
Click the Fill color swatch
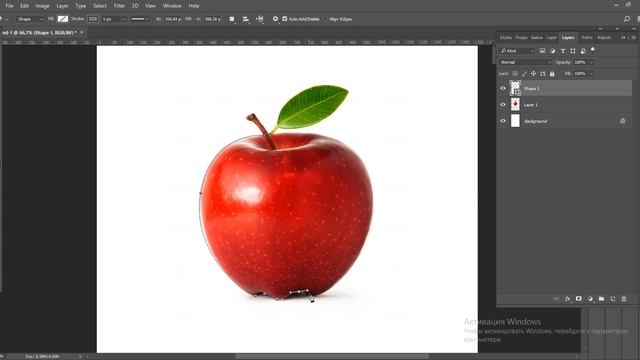tap(63, 19)
